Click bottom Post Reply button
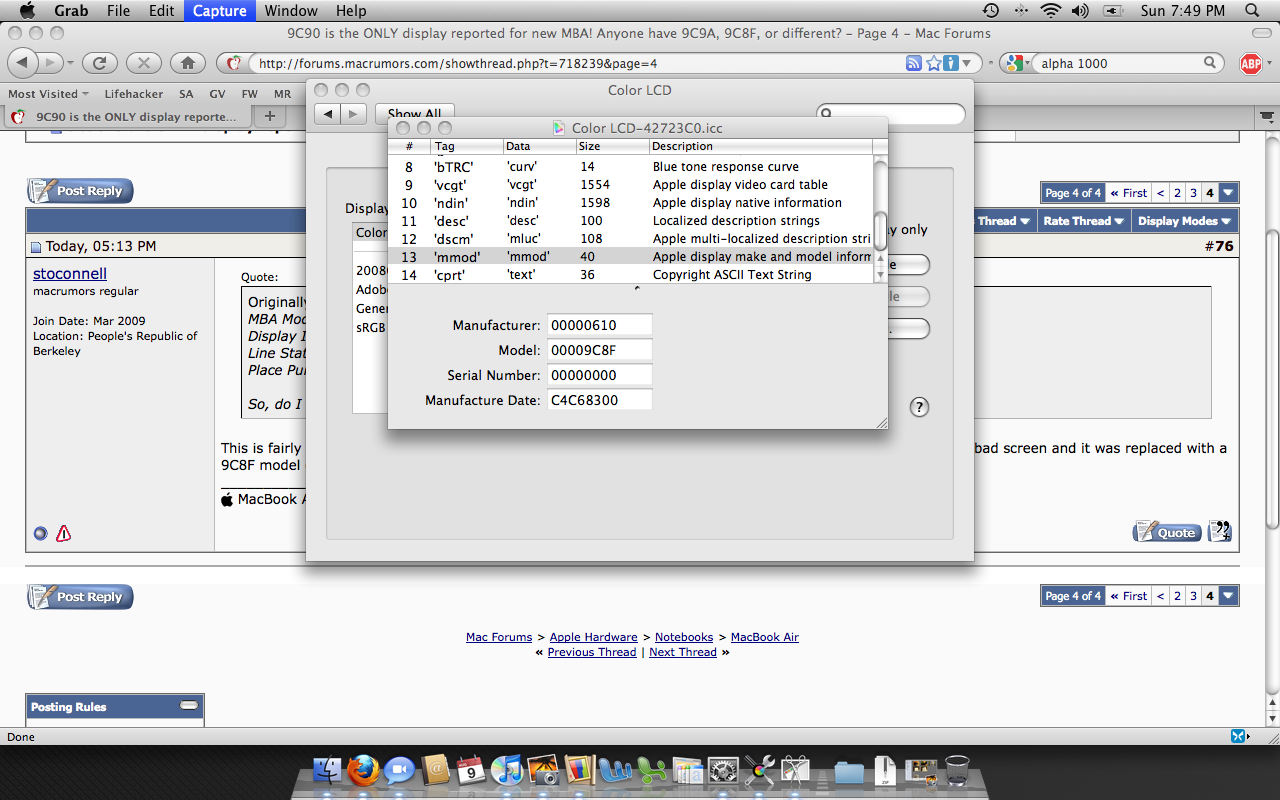Viewport: 1280px width, 800px height. coord(80,597)
